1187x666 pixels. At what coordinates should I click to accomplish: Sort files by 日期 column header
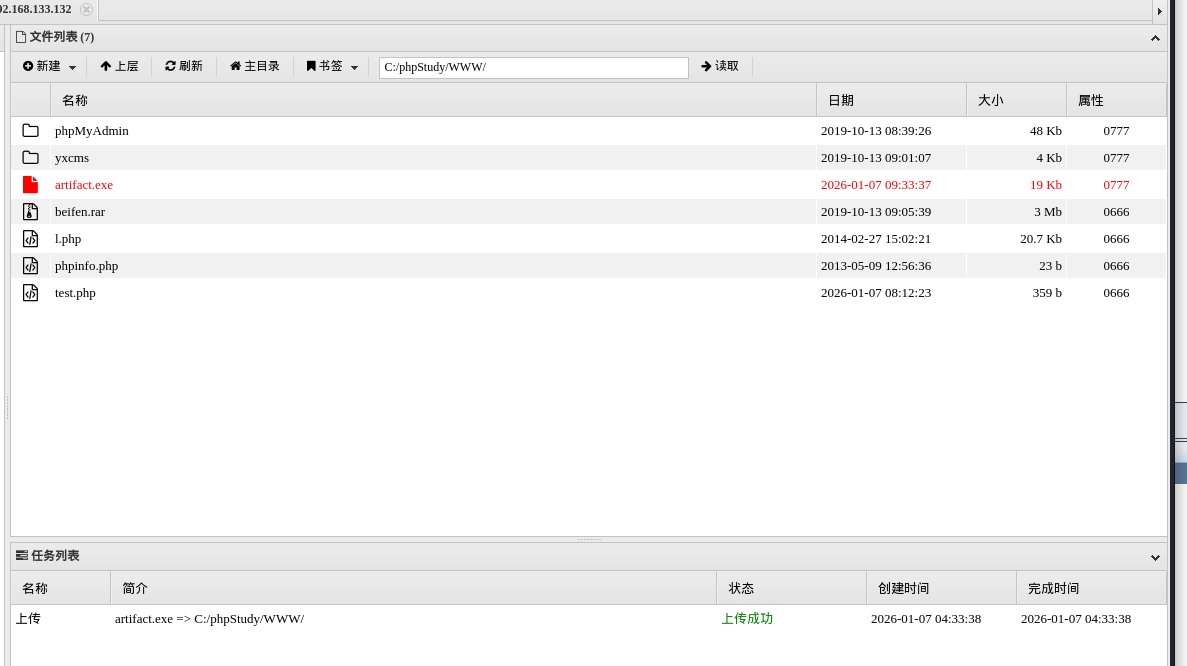coord(891,100)
